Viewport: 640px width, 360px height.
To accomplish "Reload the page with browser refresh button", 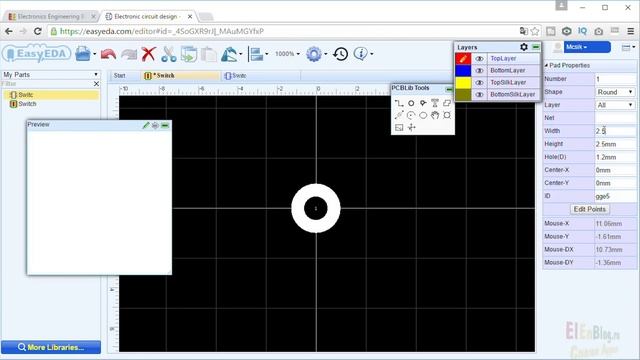I will point(38,31).
